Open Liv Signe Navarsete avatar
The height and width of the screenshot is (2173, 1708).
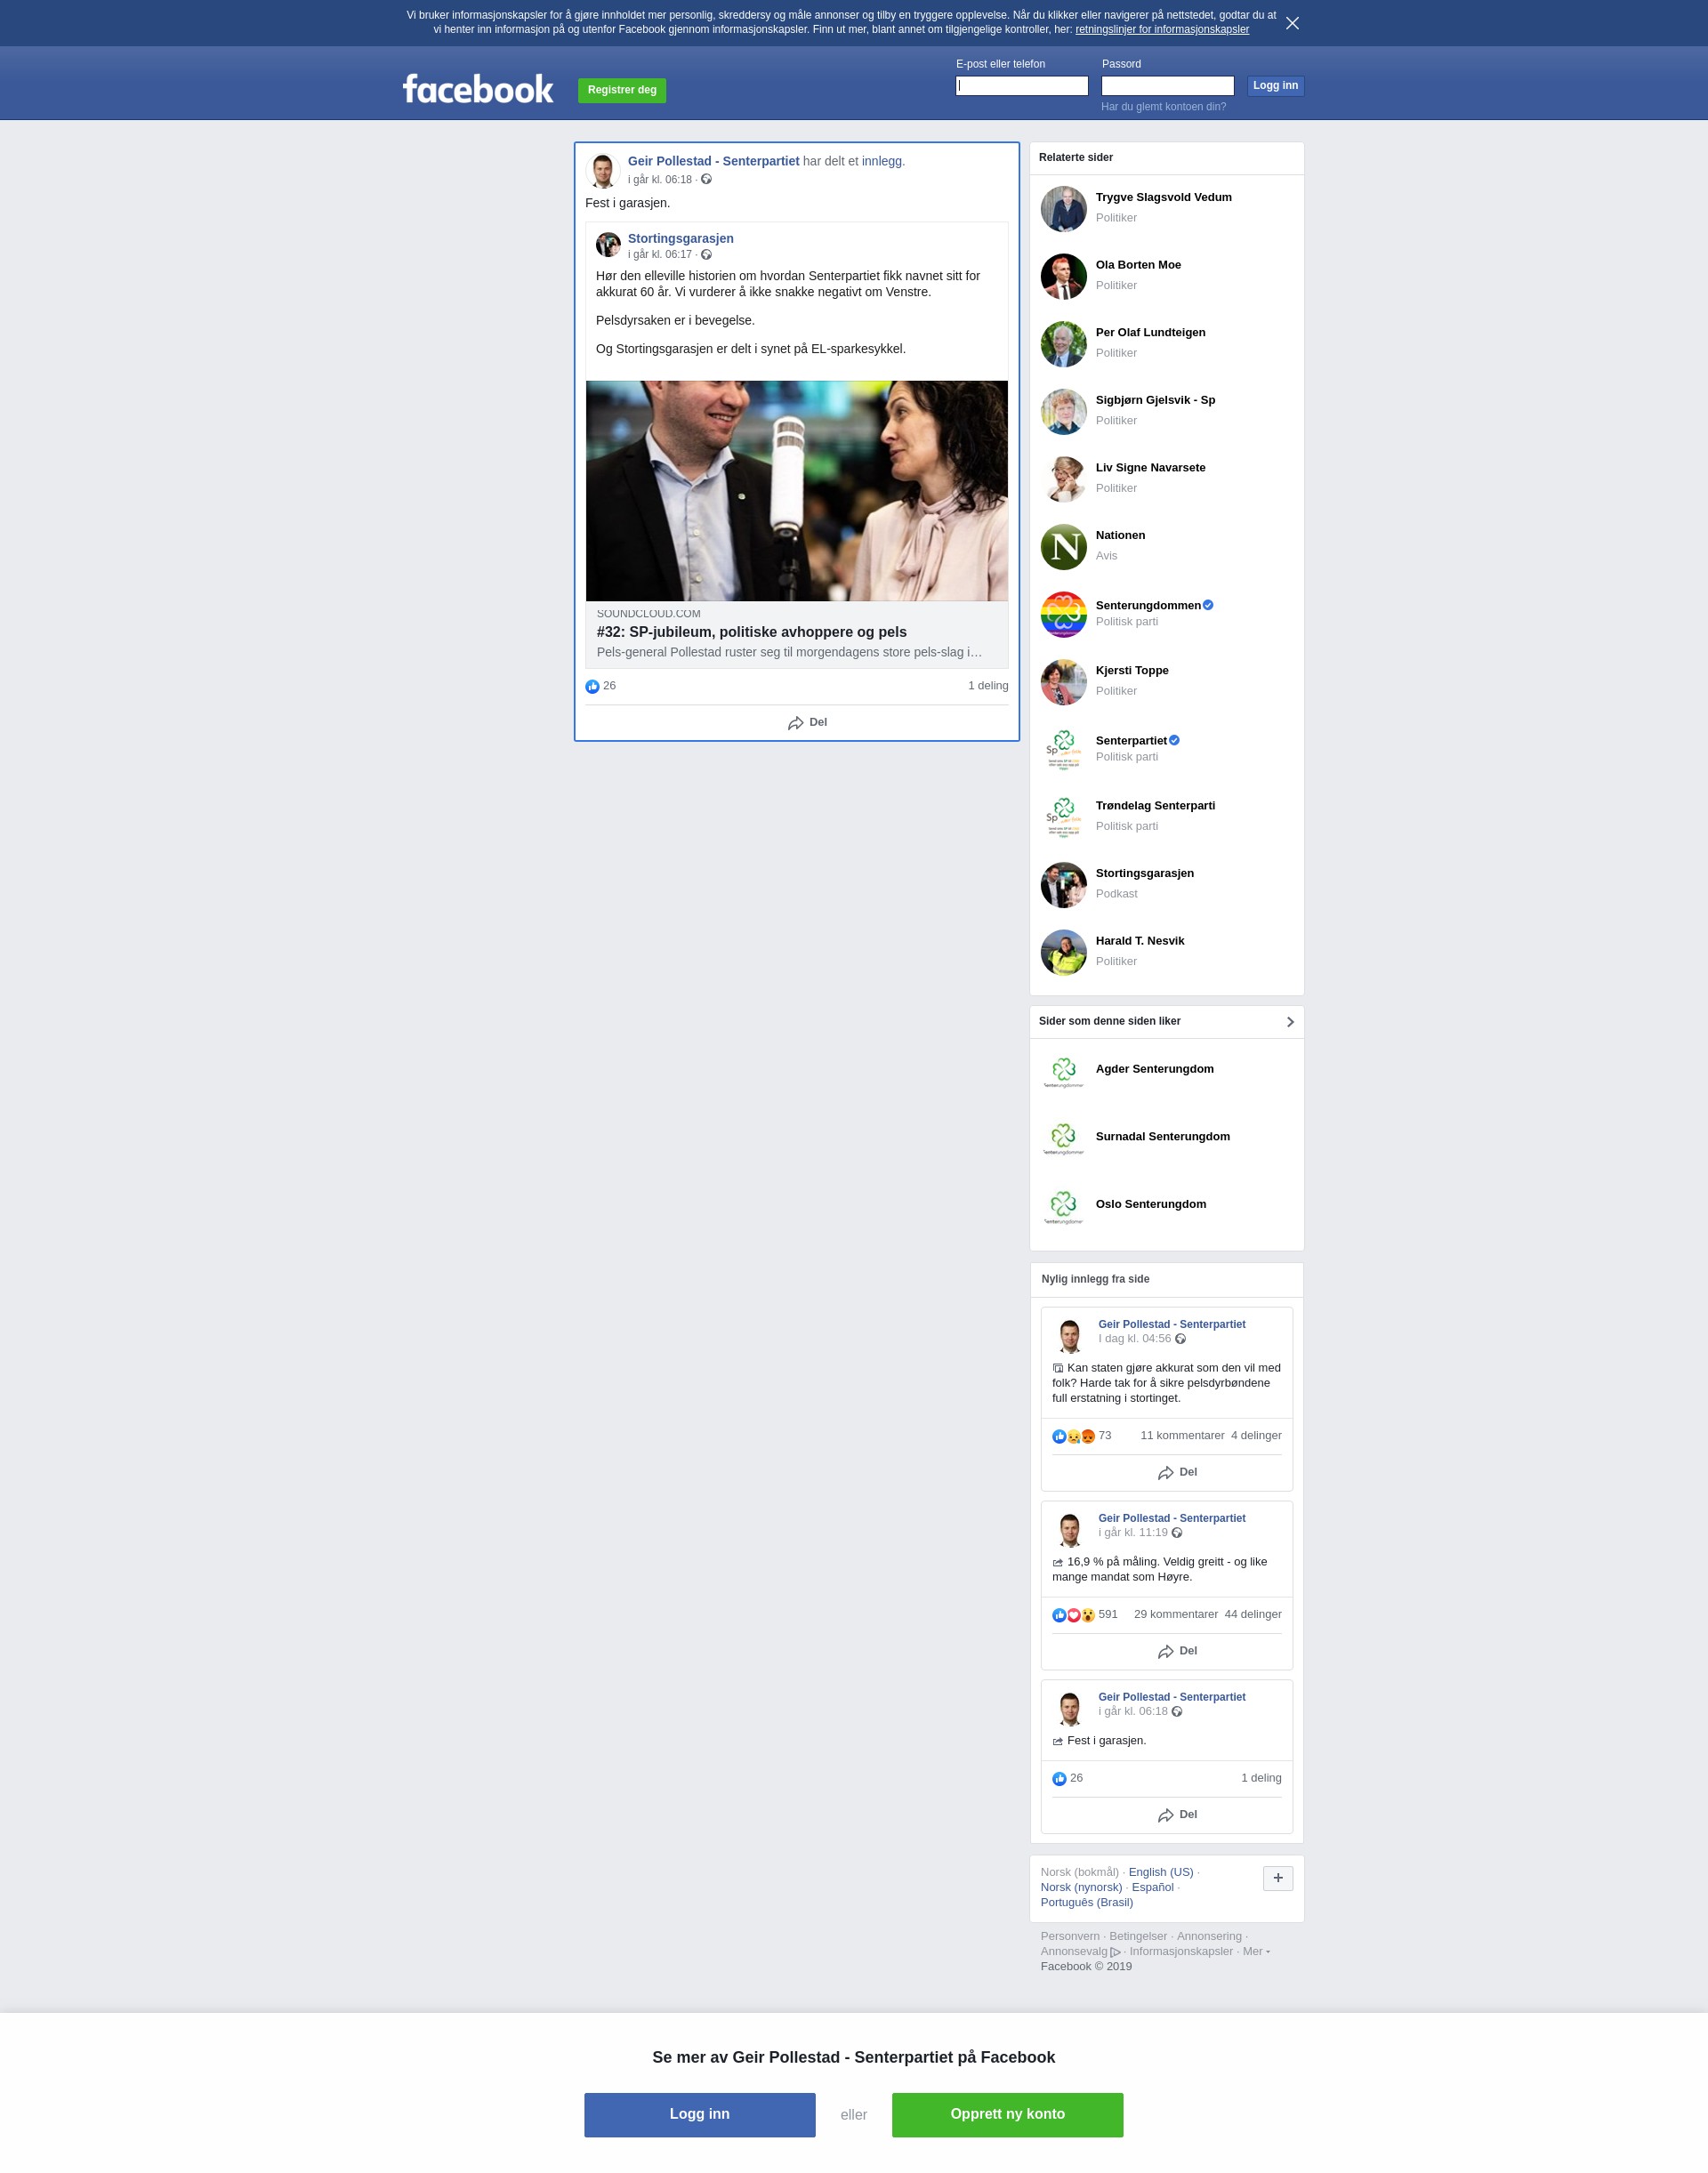[x=1063, y=479]
